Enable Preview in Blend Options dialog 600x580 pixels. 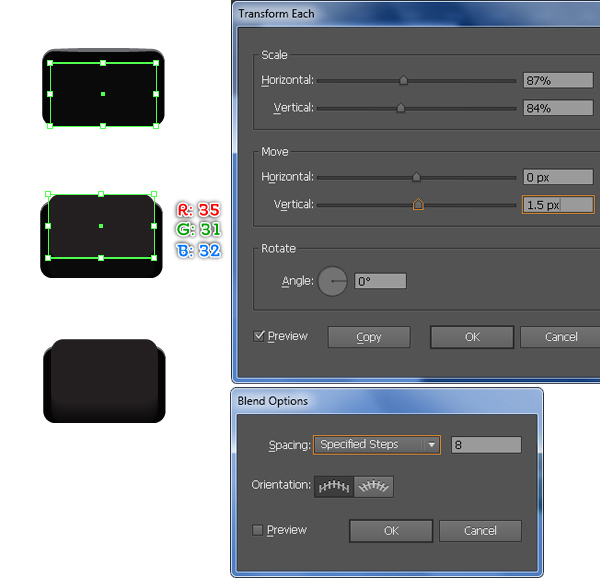(258, 530)
